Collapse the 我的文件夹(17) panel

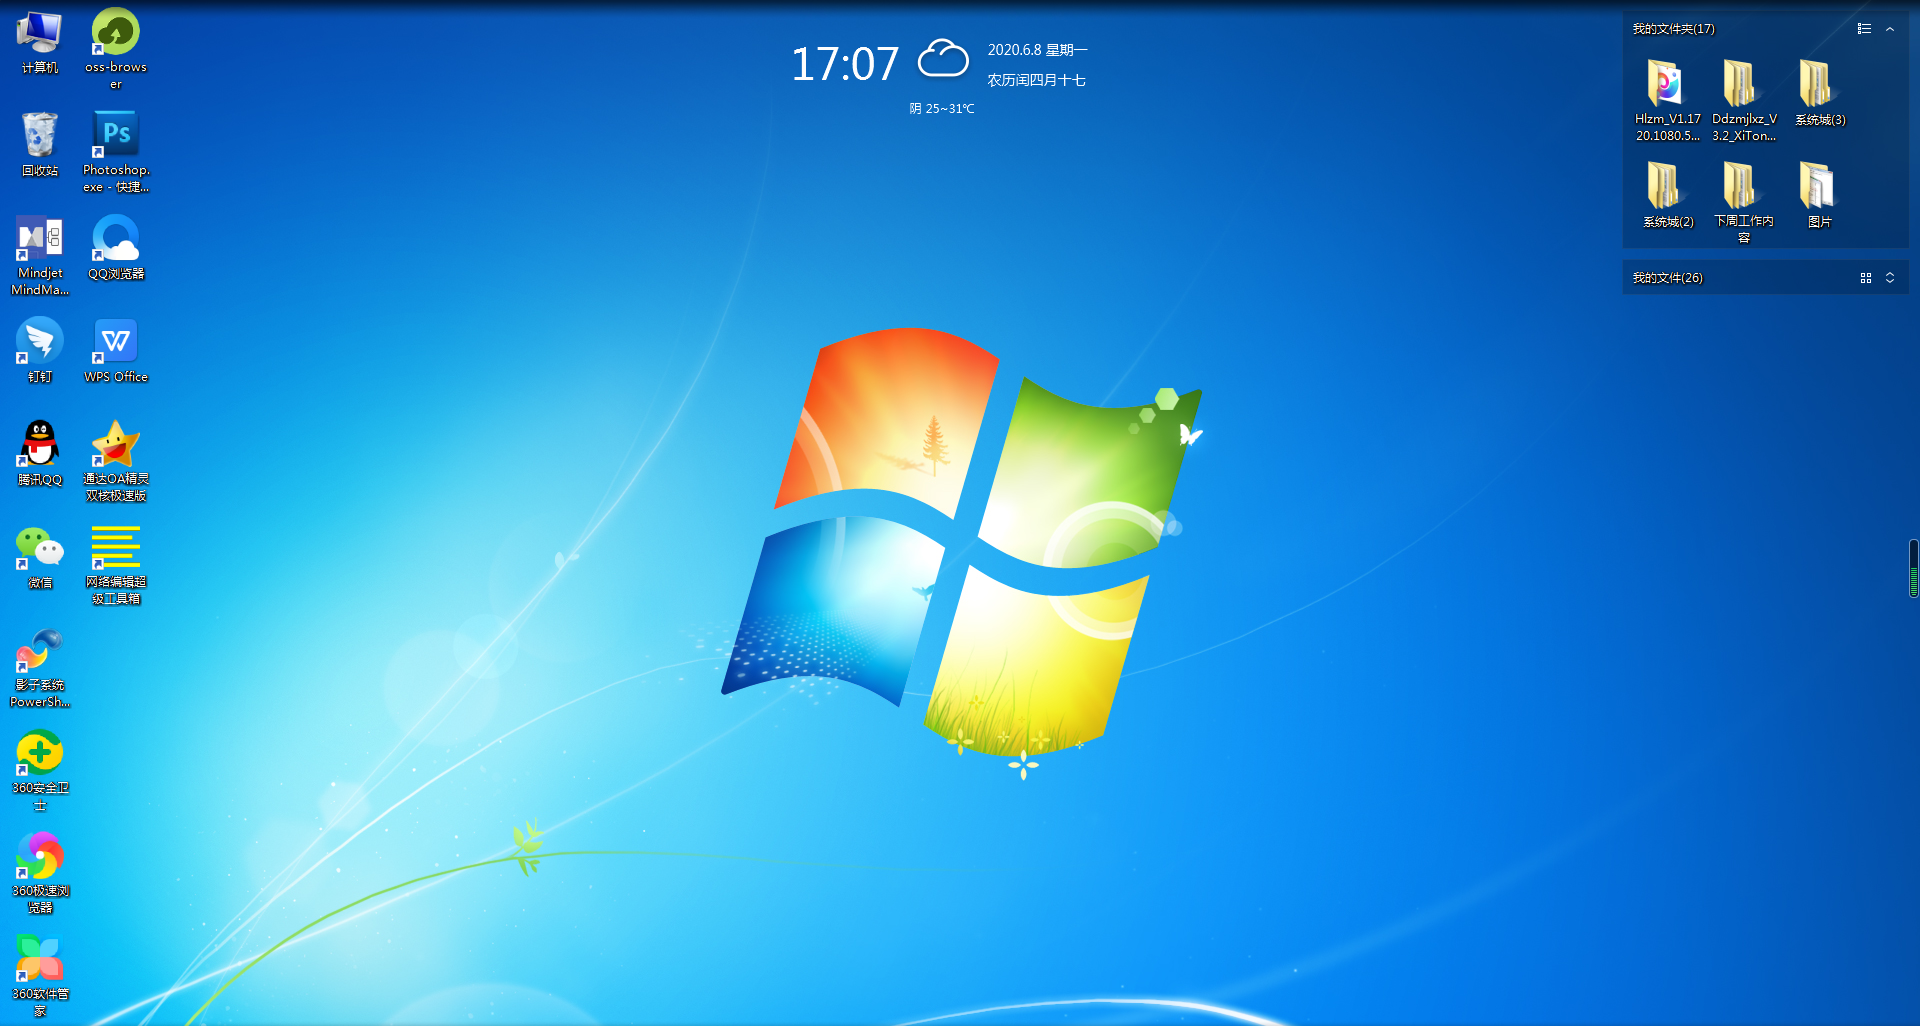click(x=1890, y=29)
